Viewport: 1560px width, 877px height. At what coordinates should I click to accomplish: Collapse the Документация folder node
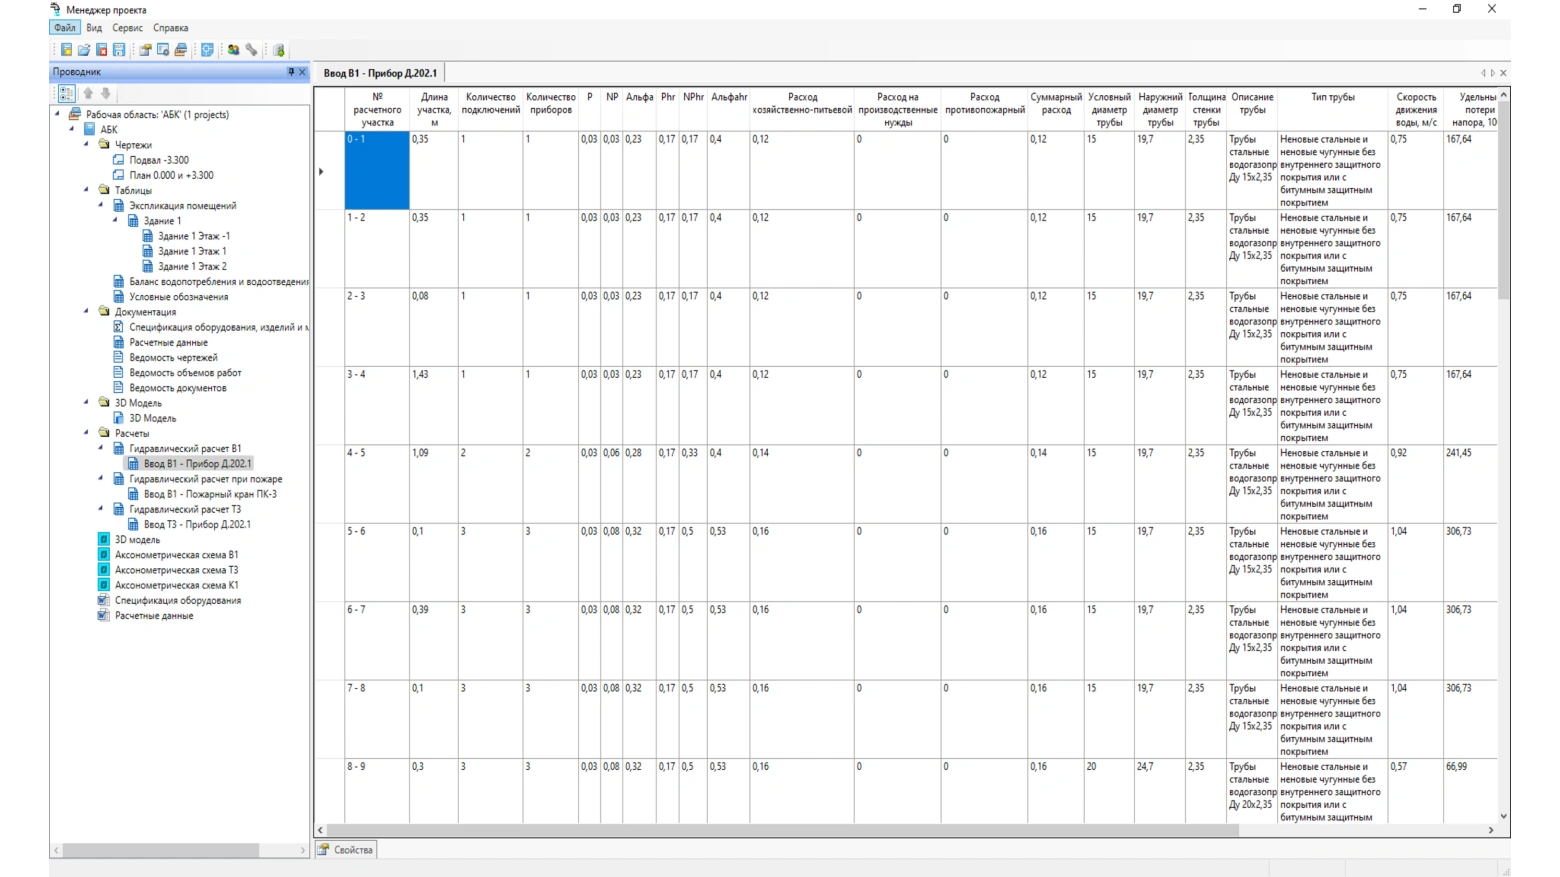pos(86,311)
